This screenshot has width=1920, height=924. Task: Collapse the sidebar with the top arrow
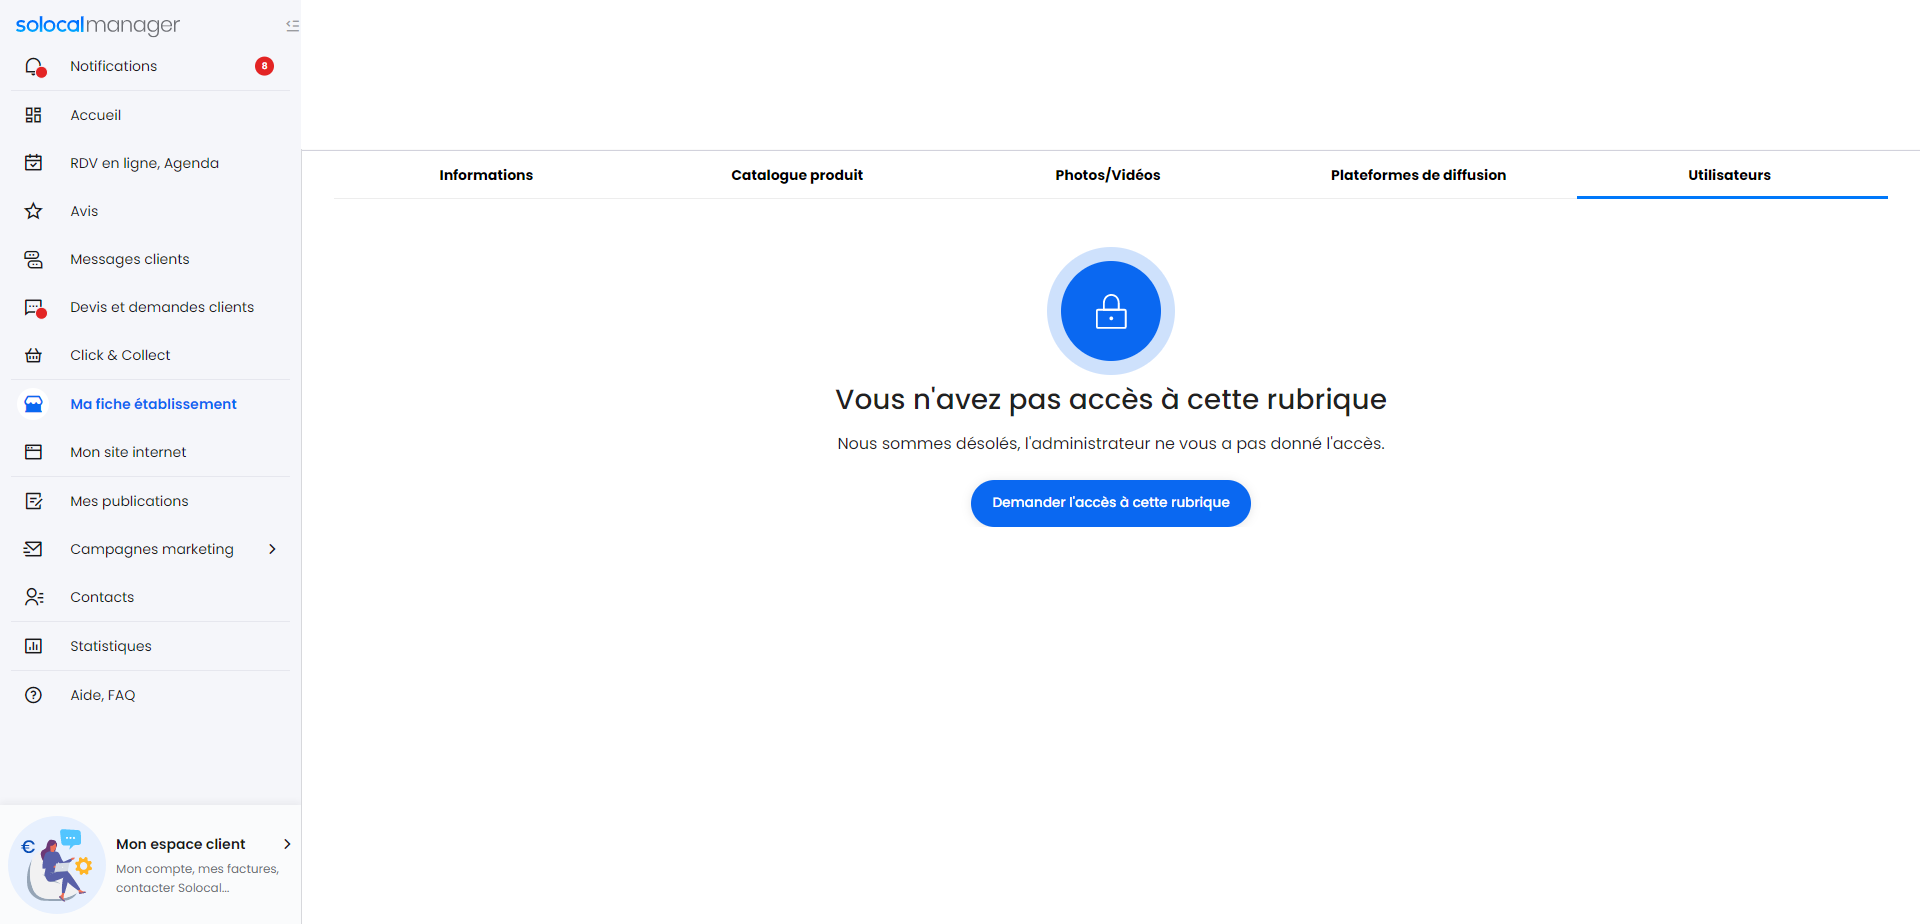292,26
